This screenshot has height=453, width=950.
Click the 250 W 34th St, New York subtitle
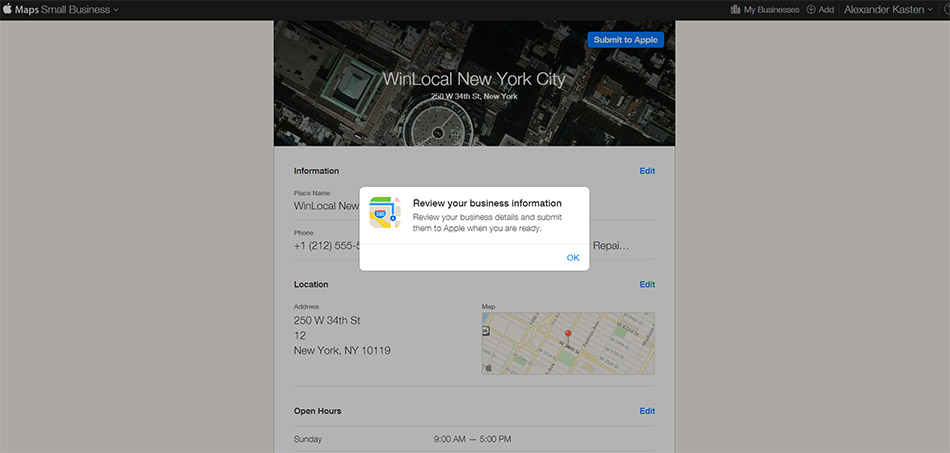pos(474,96)
